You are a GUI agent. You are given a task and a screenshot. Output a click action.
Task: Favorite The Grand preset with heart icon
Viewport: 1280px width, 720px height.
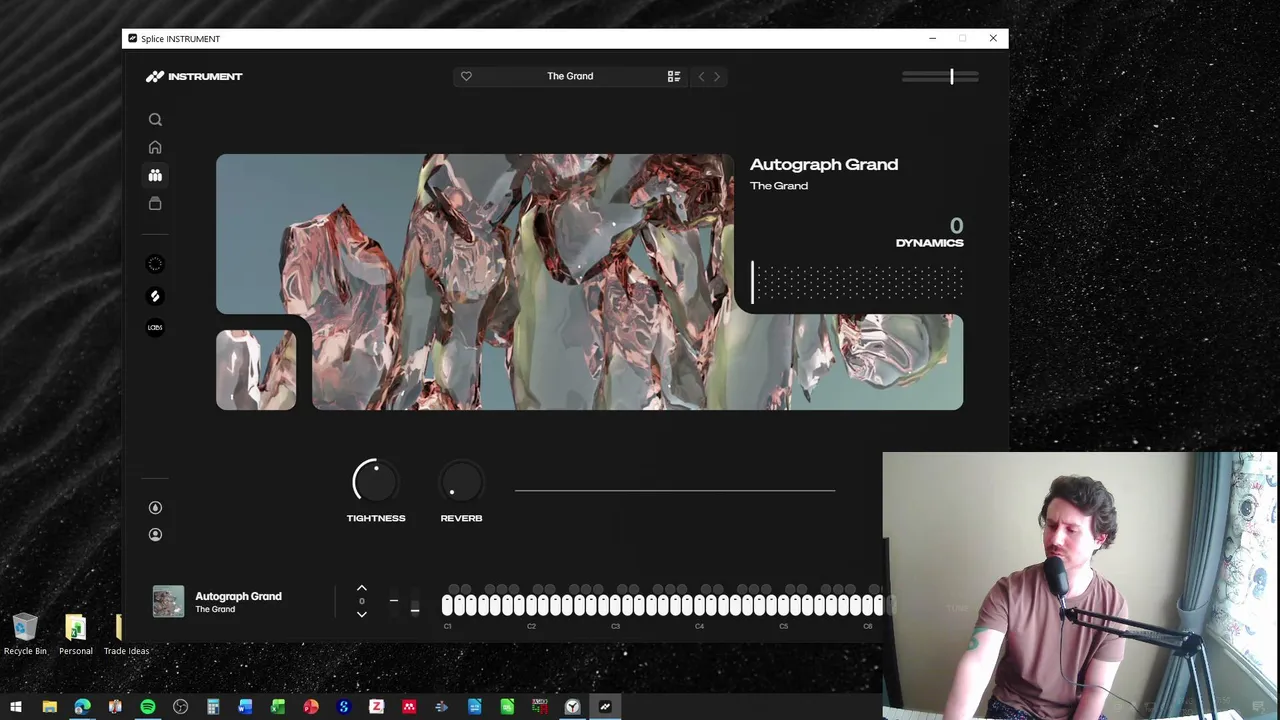point(466,76)
